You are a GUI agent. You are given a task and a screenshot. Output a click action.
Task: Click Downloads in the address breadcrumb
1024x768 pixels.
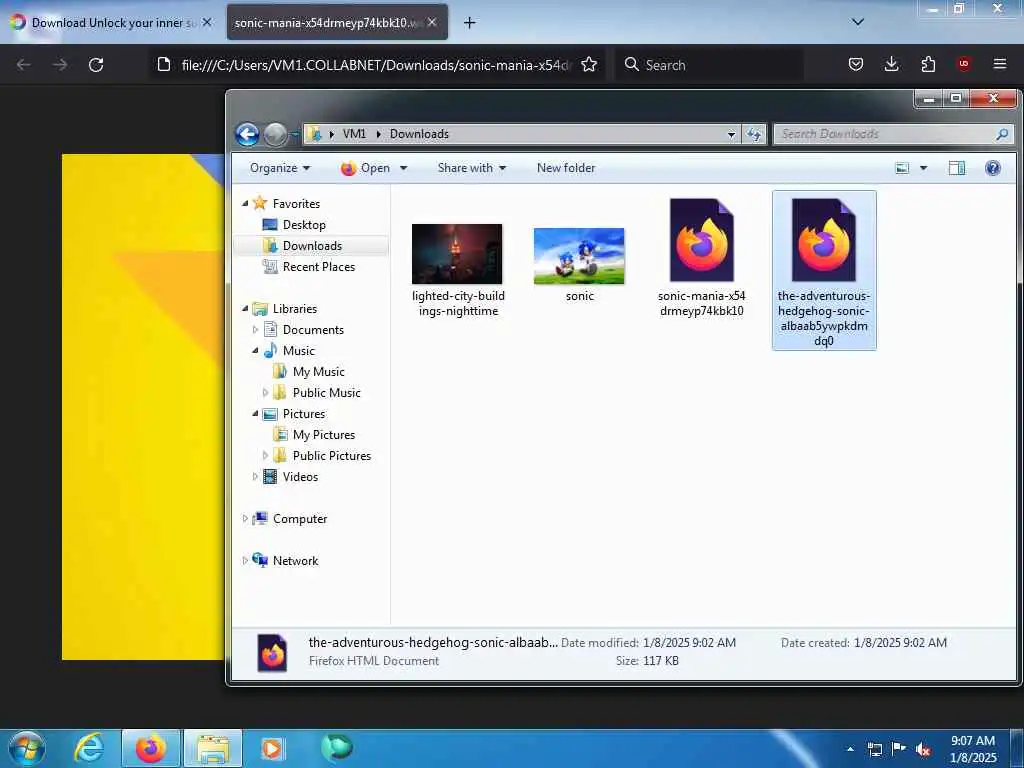(x=419, y=134)
